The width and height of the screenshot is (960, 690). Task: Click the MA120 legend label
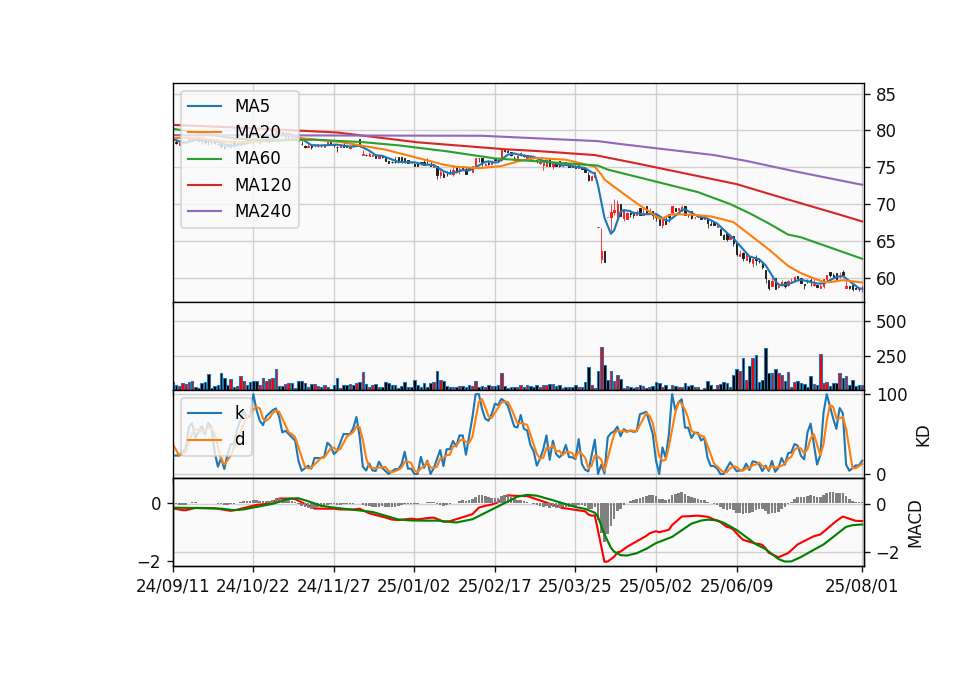263,185
